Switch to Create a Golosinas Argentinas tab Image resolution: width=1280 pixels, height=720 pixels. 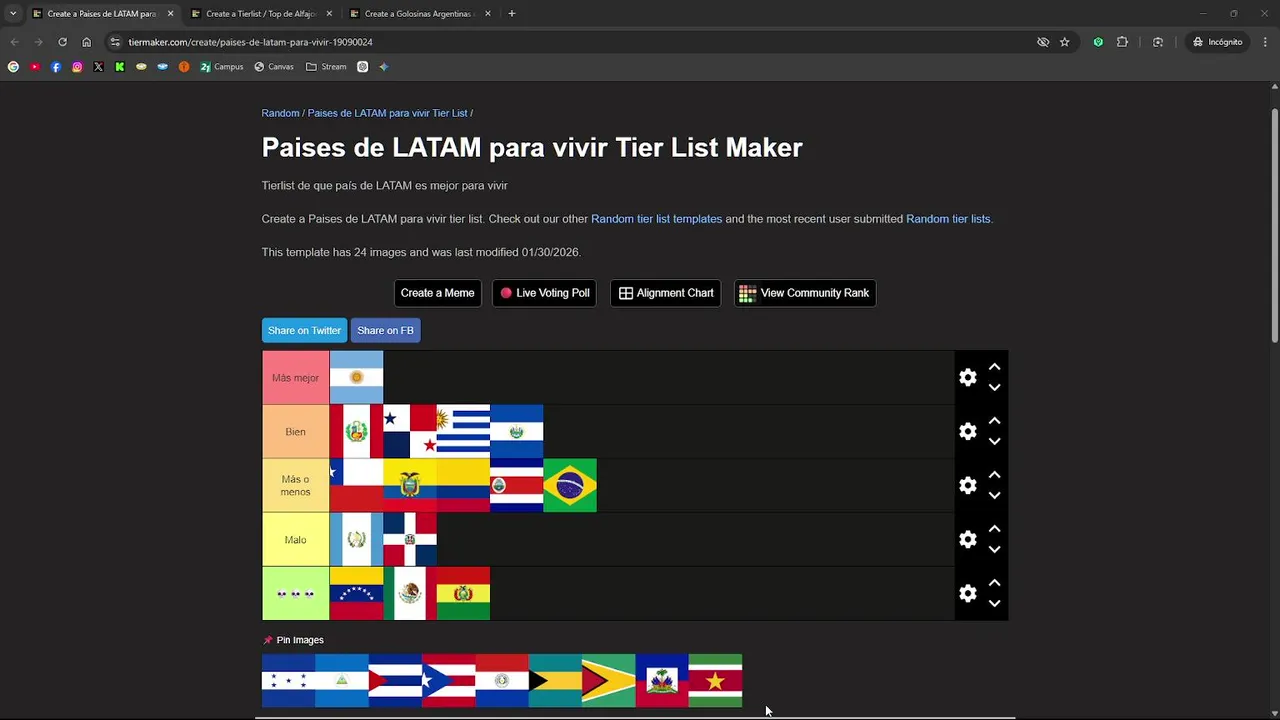[x=420, y=14]
